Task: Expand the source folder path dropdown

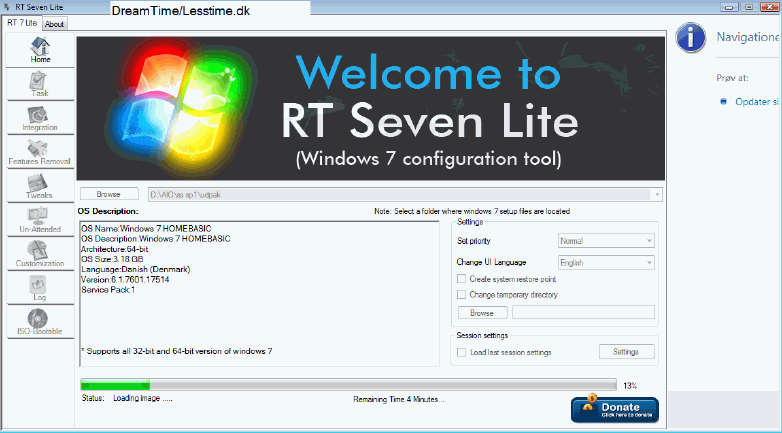Action: [x=657, y=195]
